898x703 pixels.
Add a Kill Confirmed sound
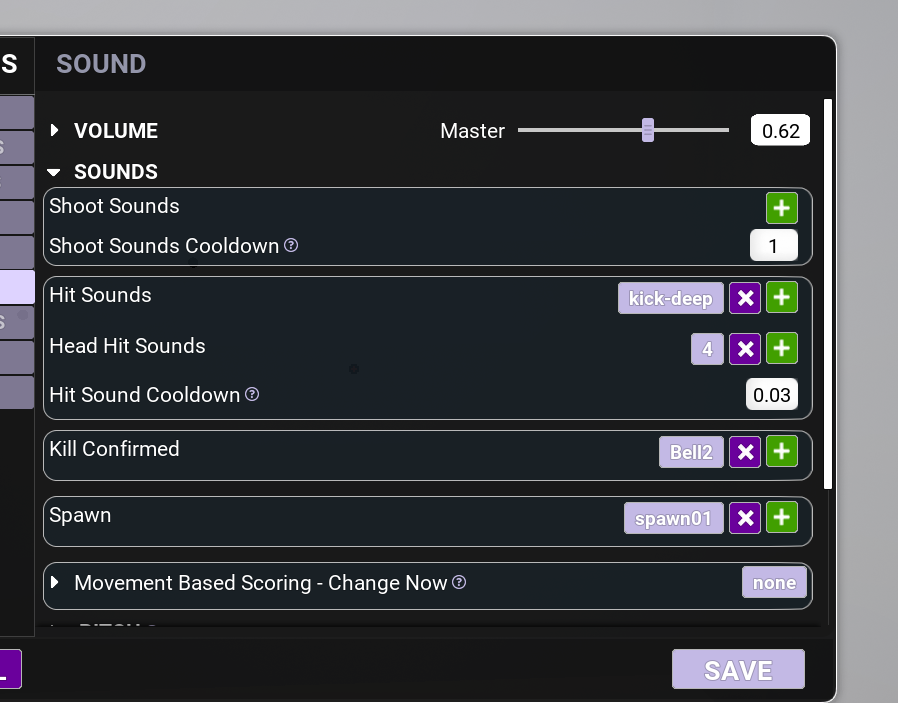click(x=782, y=452)
